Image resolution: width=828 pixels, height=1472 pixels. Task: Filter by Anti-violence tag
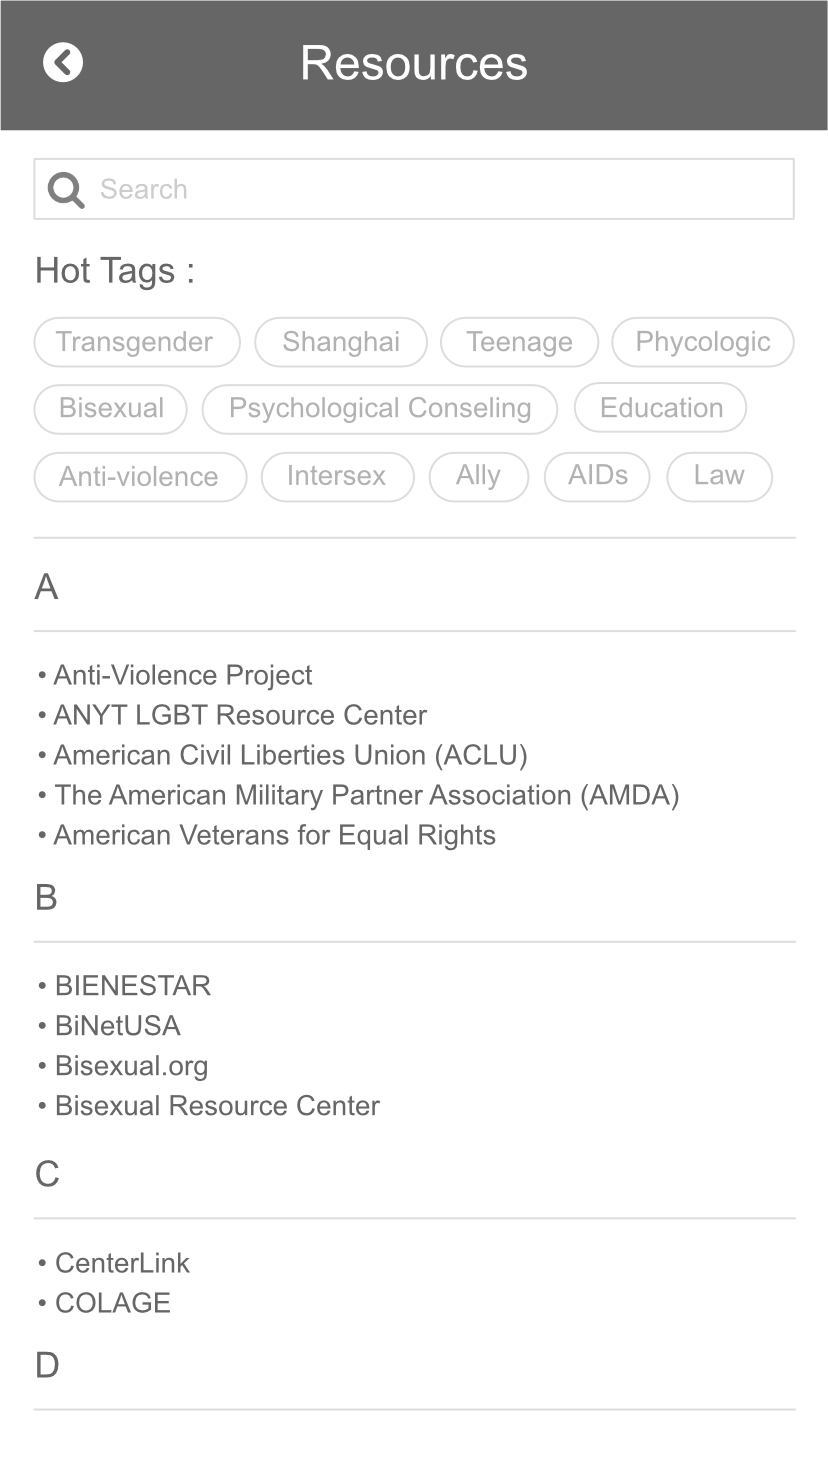139,476
